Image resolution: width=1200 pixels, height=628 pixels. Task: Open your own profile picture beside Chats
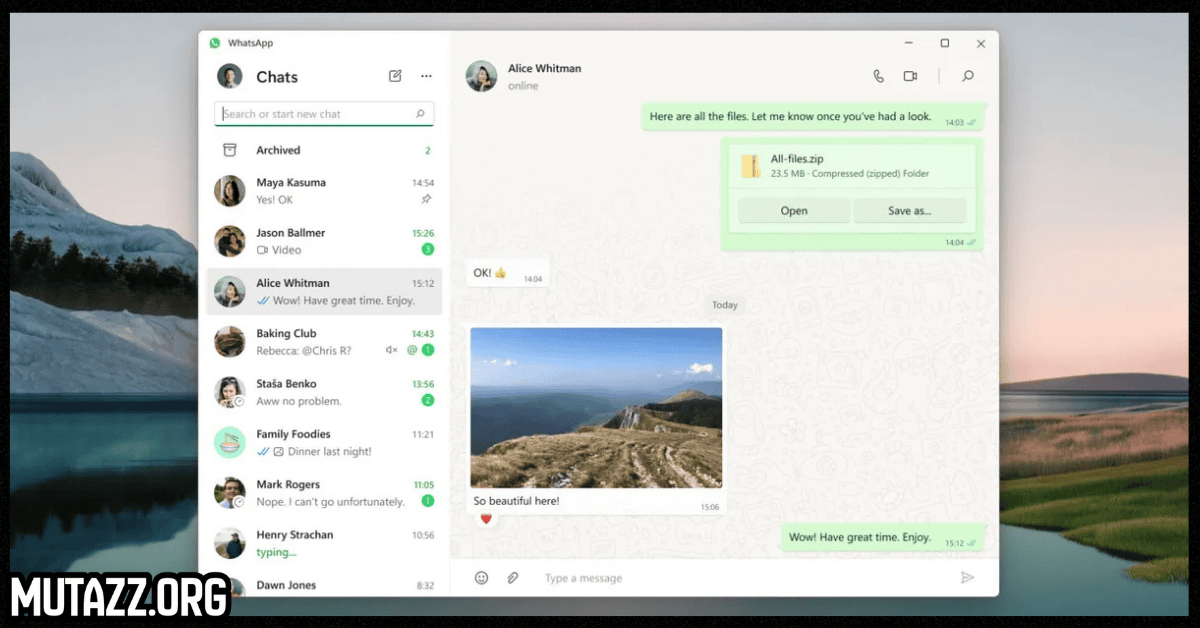(230, 76)
